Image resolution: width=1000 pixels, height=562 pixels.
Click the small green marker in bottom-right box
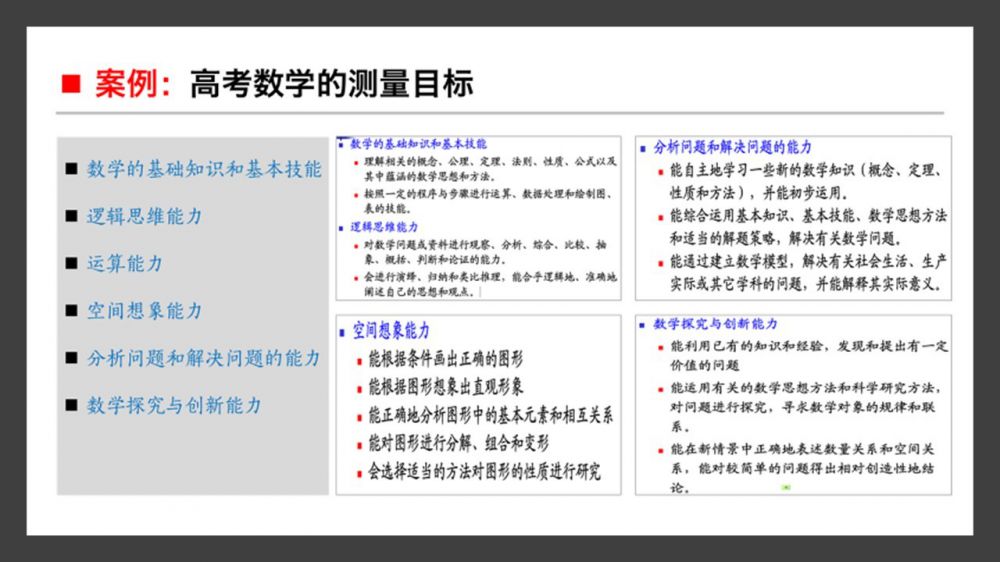click(786, 487)
